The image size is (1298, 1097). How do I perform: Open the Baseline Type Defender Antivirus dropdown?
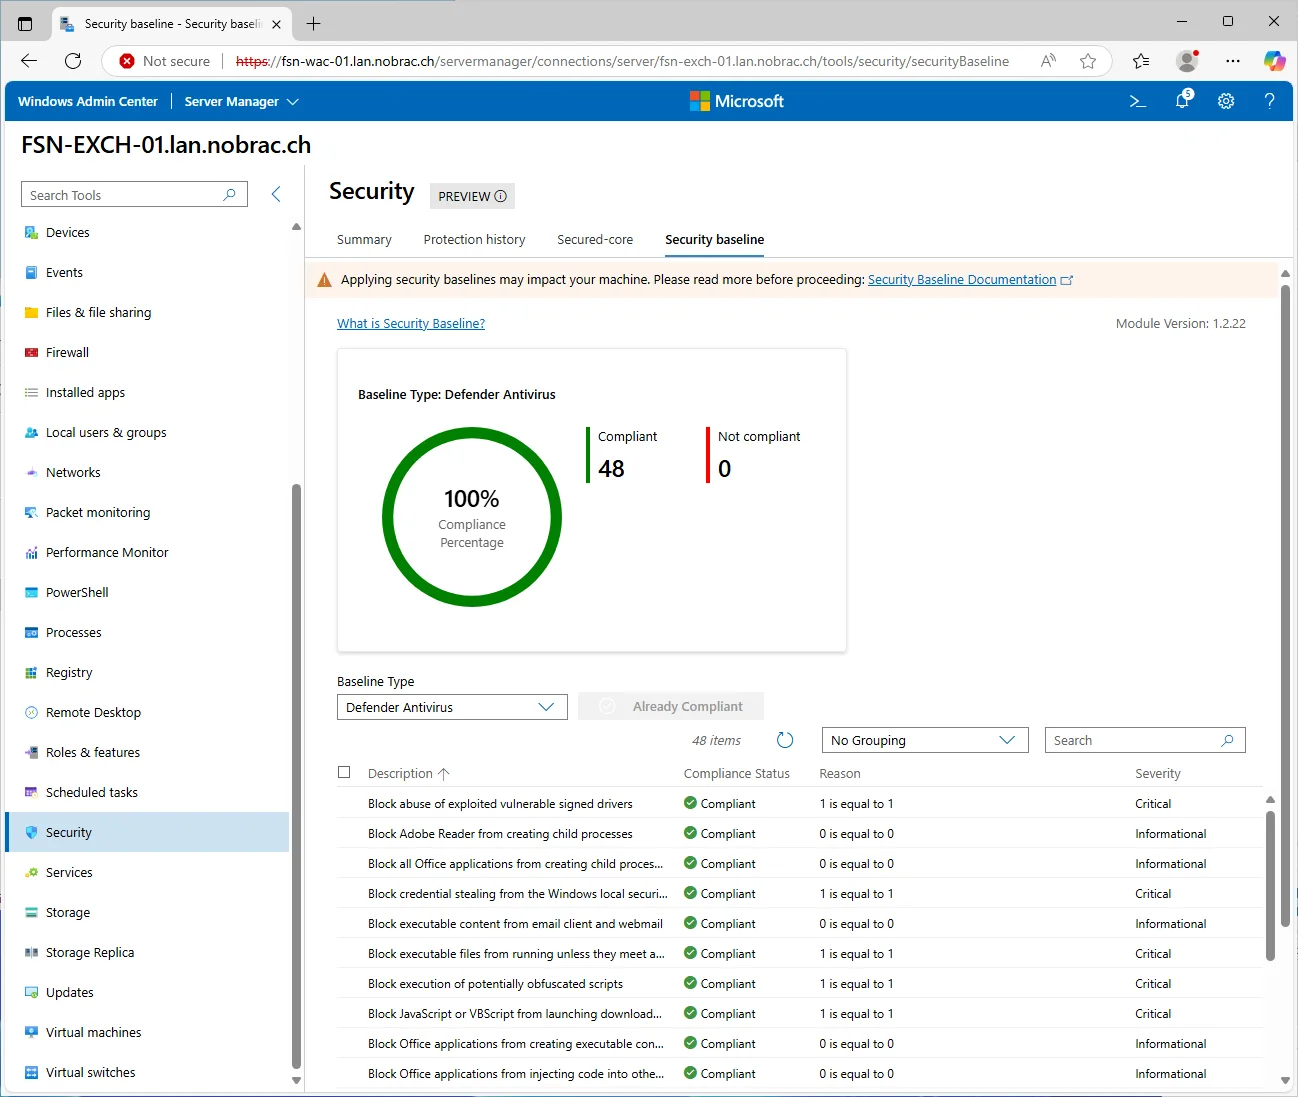coord(452,707)
